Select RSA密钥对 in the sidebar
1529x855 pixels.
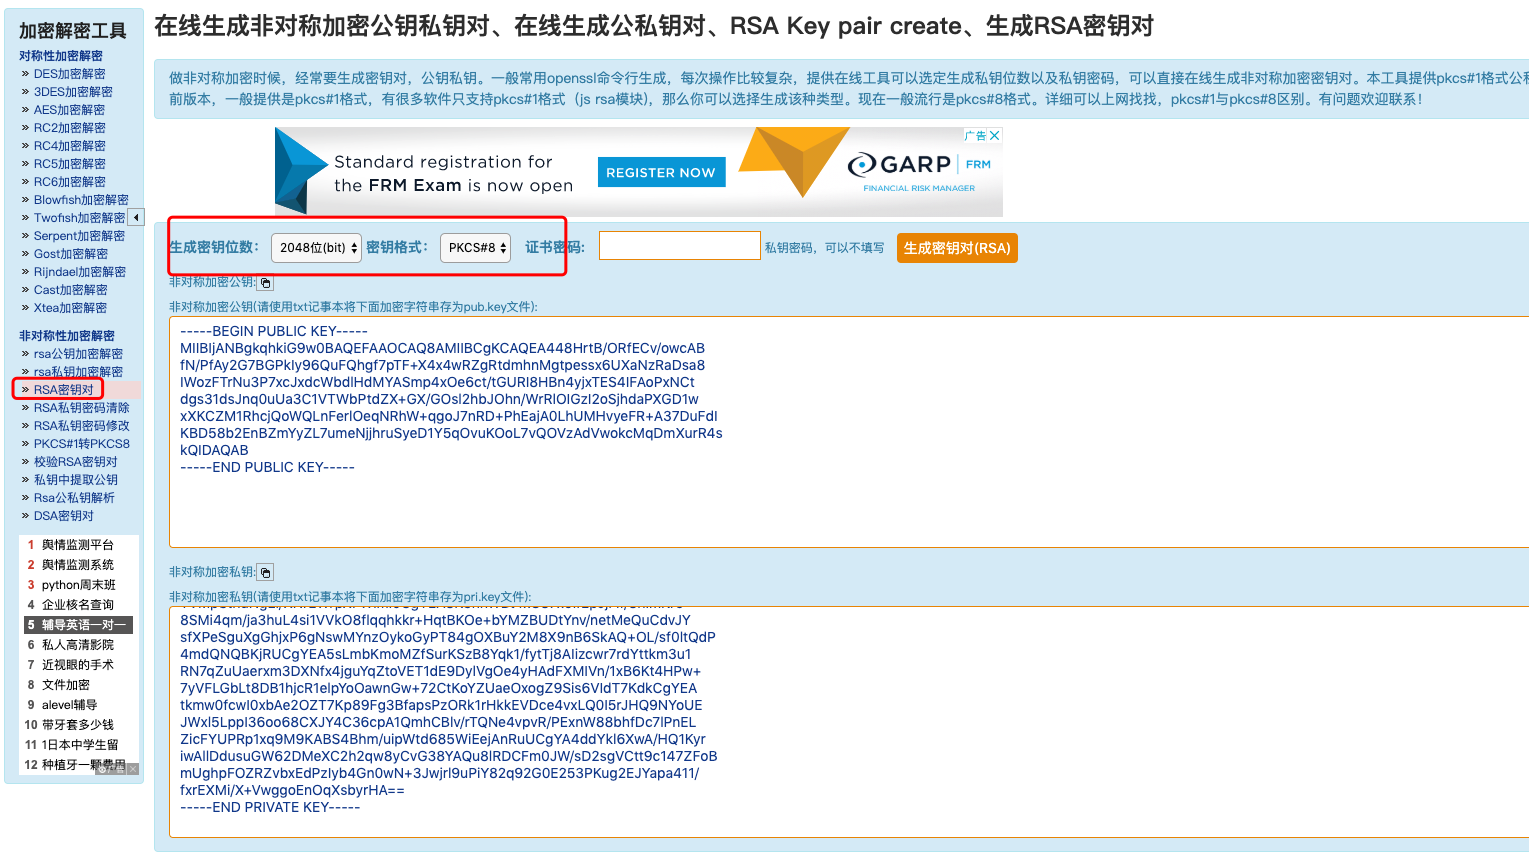[x=64, y=390]
